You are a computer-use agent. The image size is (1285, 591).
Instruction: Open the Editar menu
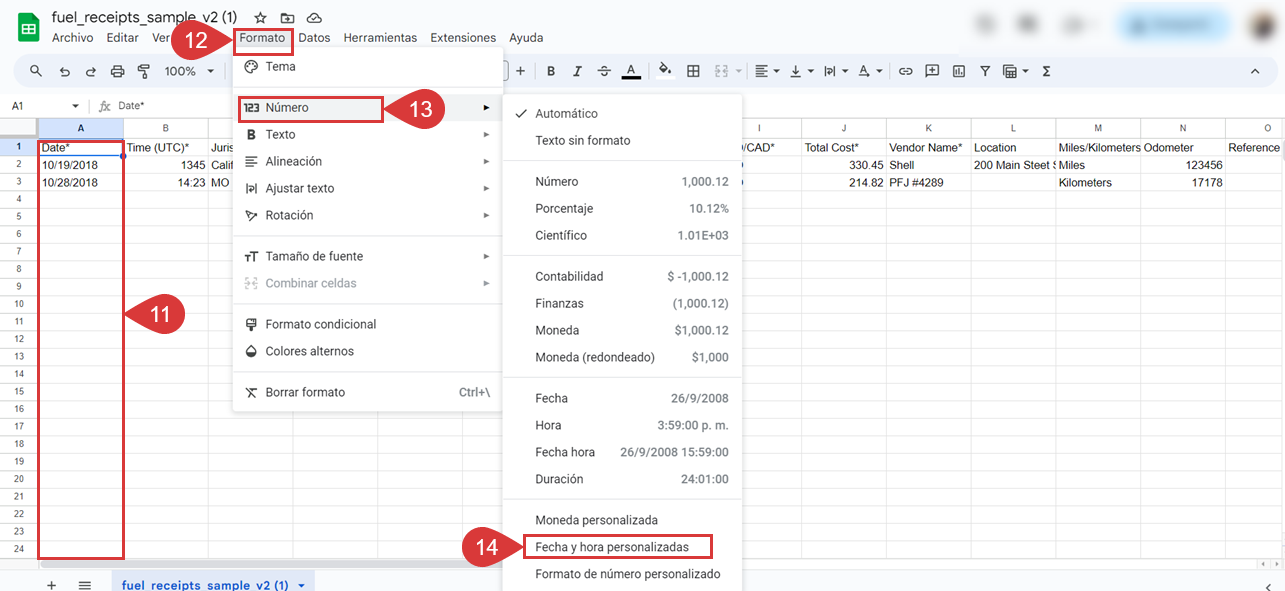122,38
